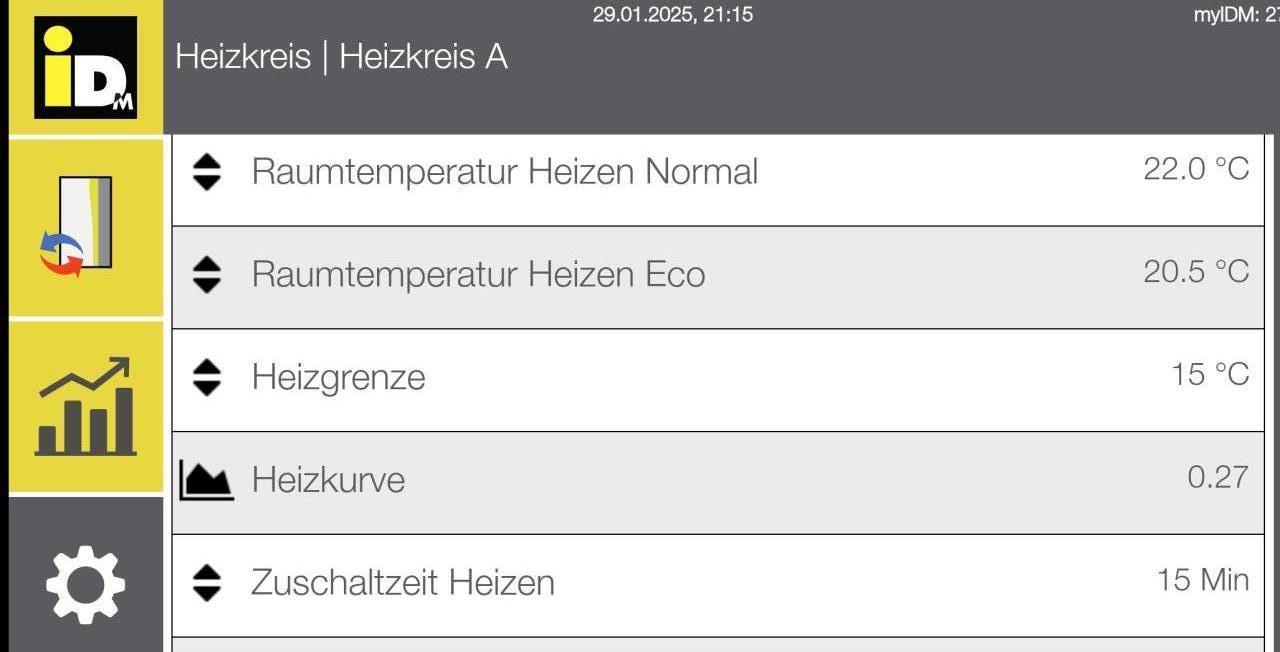
Task: Select the Raumtemperatur Heizen Normal label
Action: pyautogui.click(x=504, y=172)
